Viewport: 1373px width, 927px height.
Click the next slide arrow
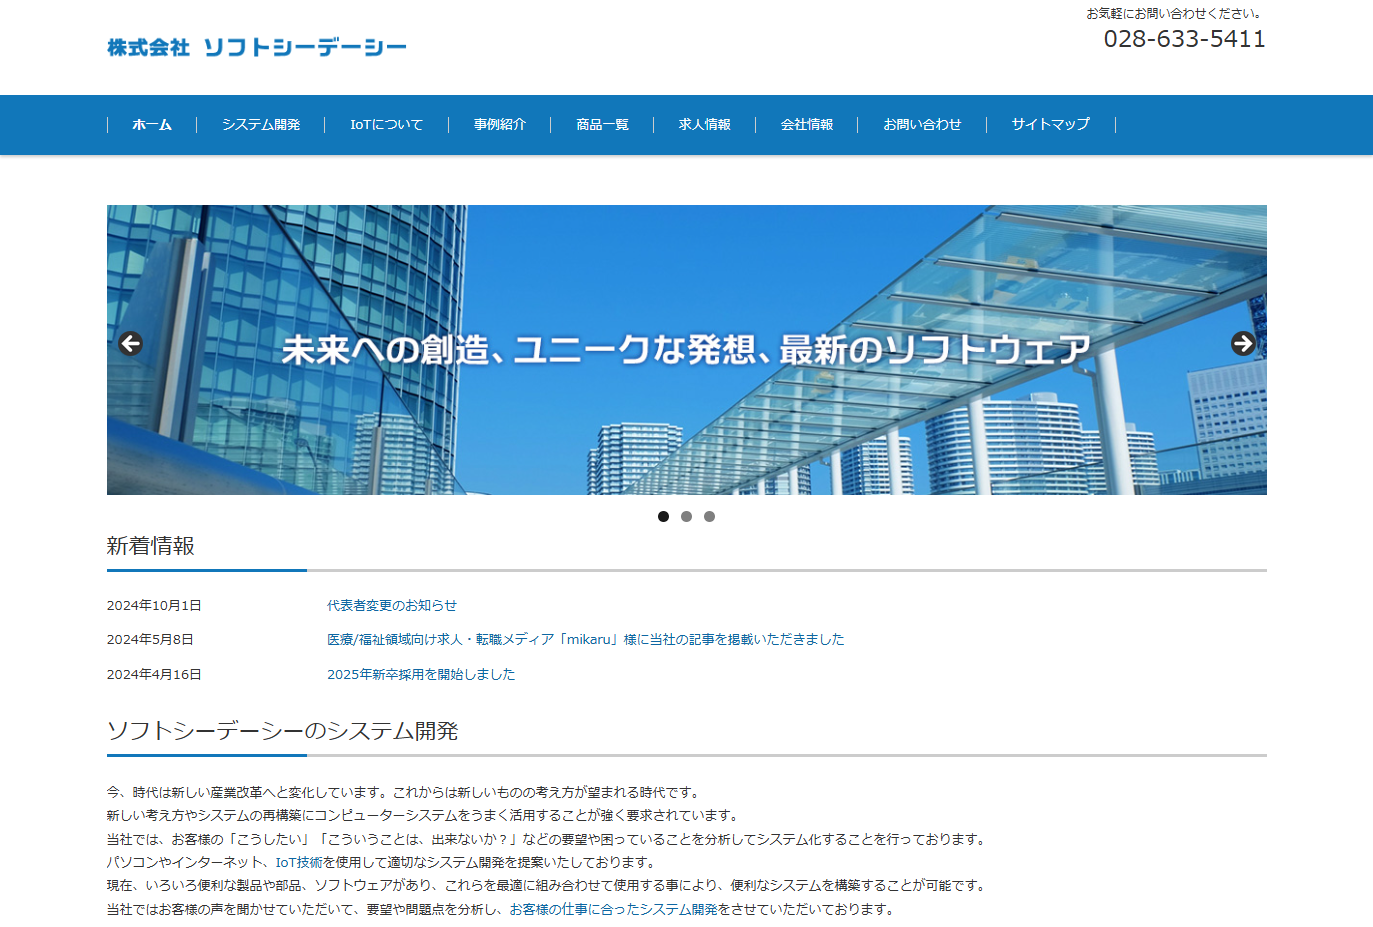pos(1243,343)
